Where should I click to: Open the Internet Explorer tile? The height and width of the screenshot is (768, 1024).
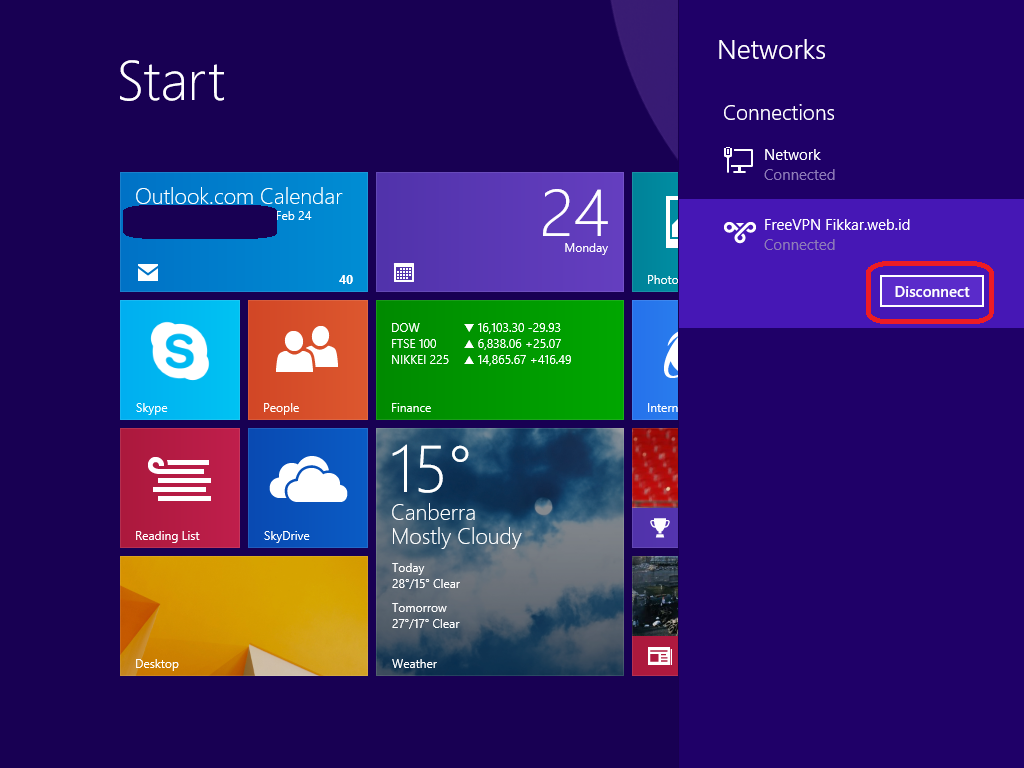click(x=655, y=360)
